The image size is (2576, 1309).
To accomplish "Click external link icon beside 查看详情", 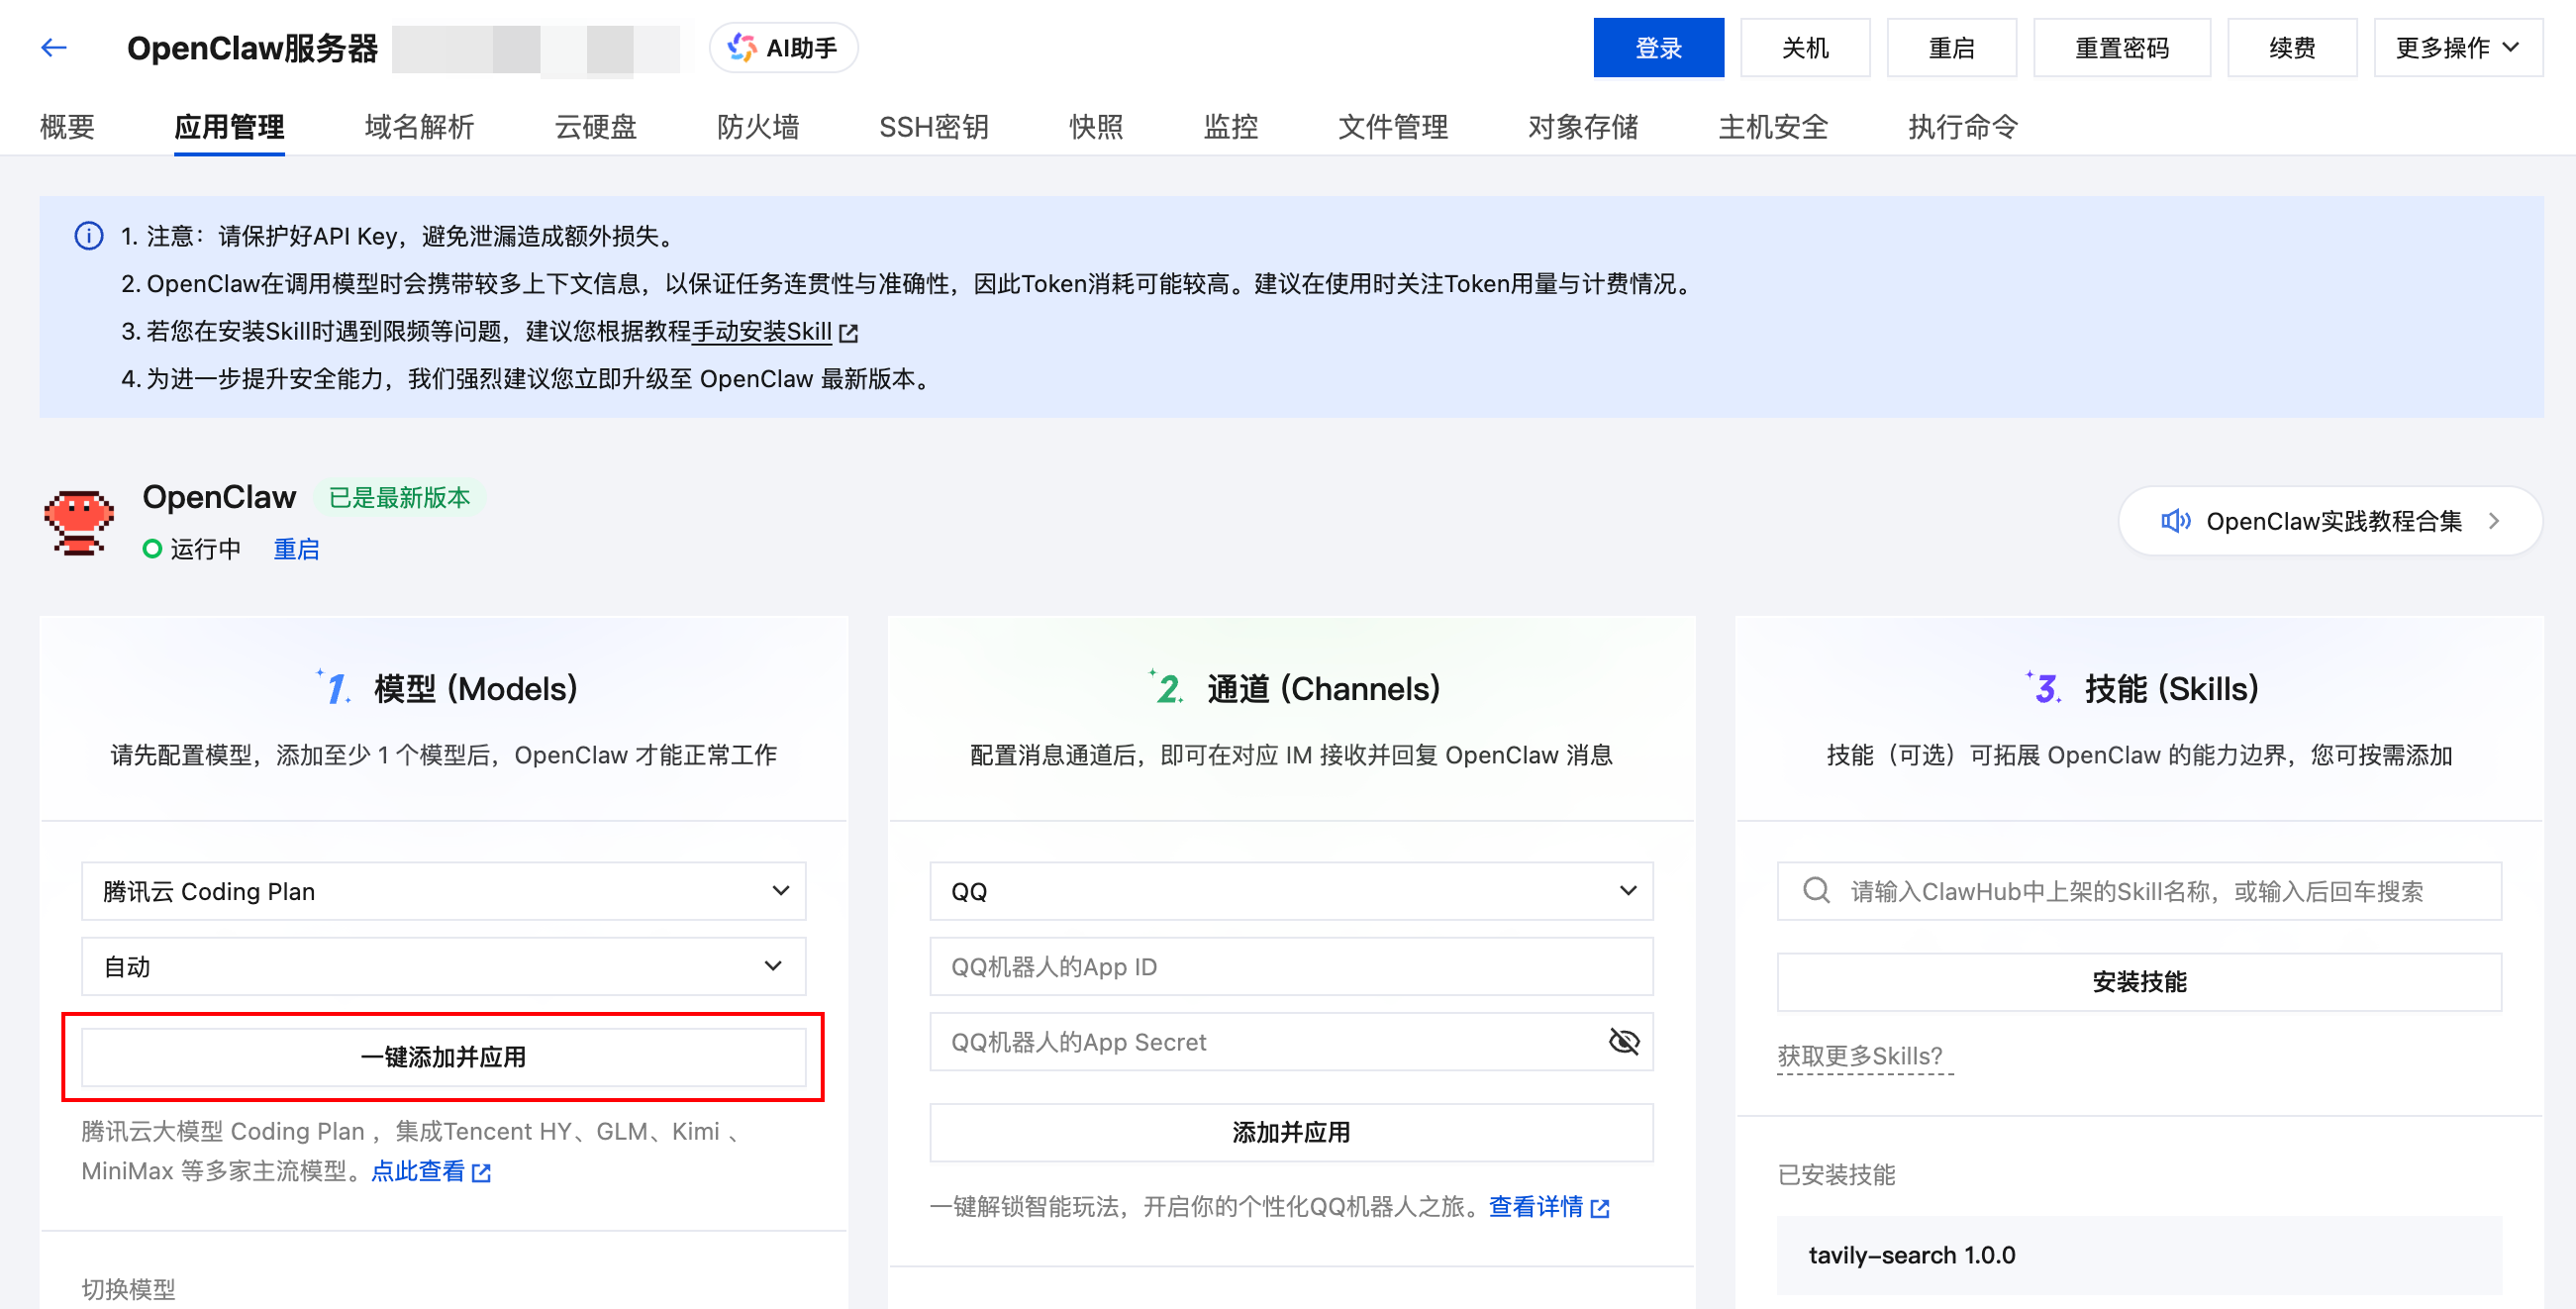I will (1600, 1208).
